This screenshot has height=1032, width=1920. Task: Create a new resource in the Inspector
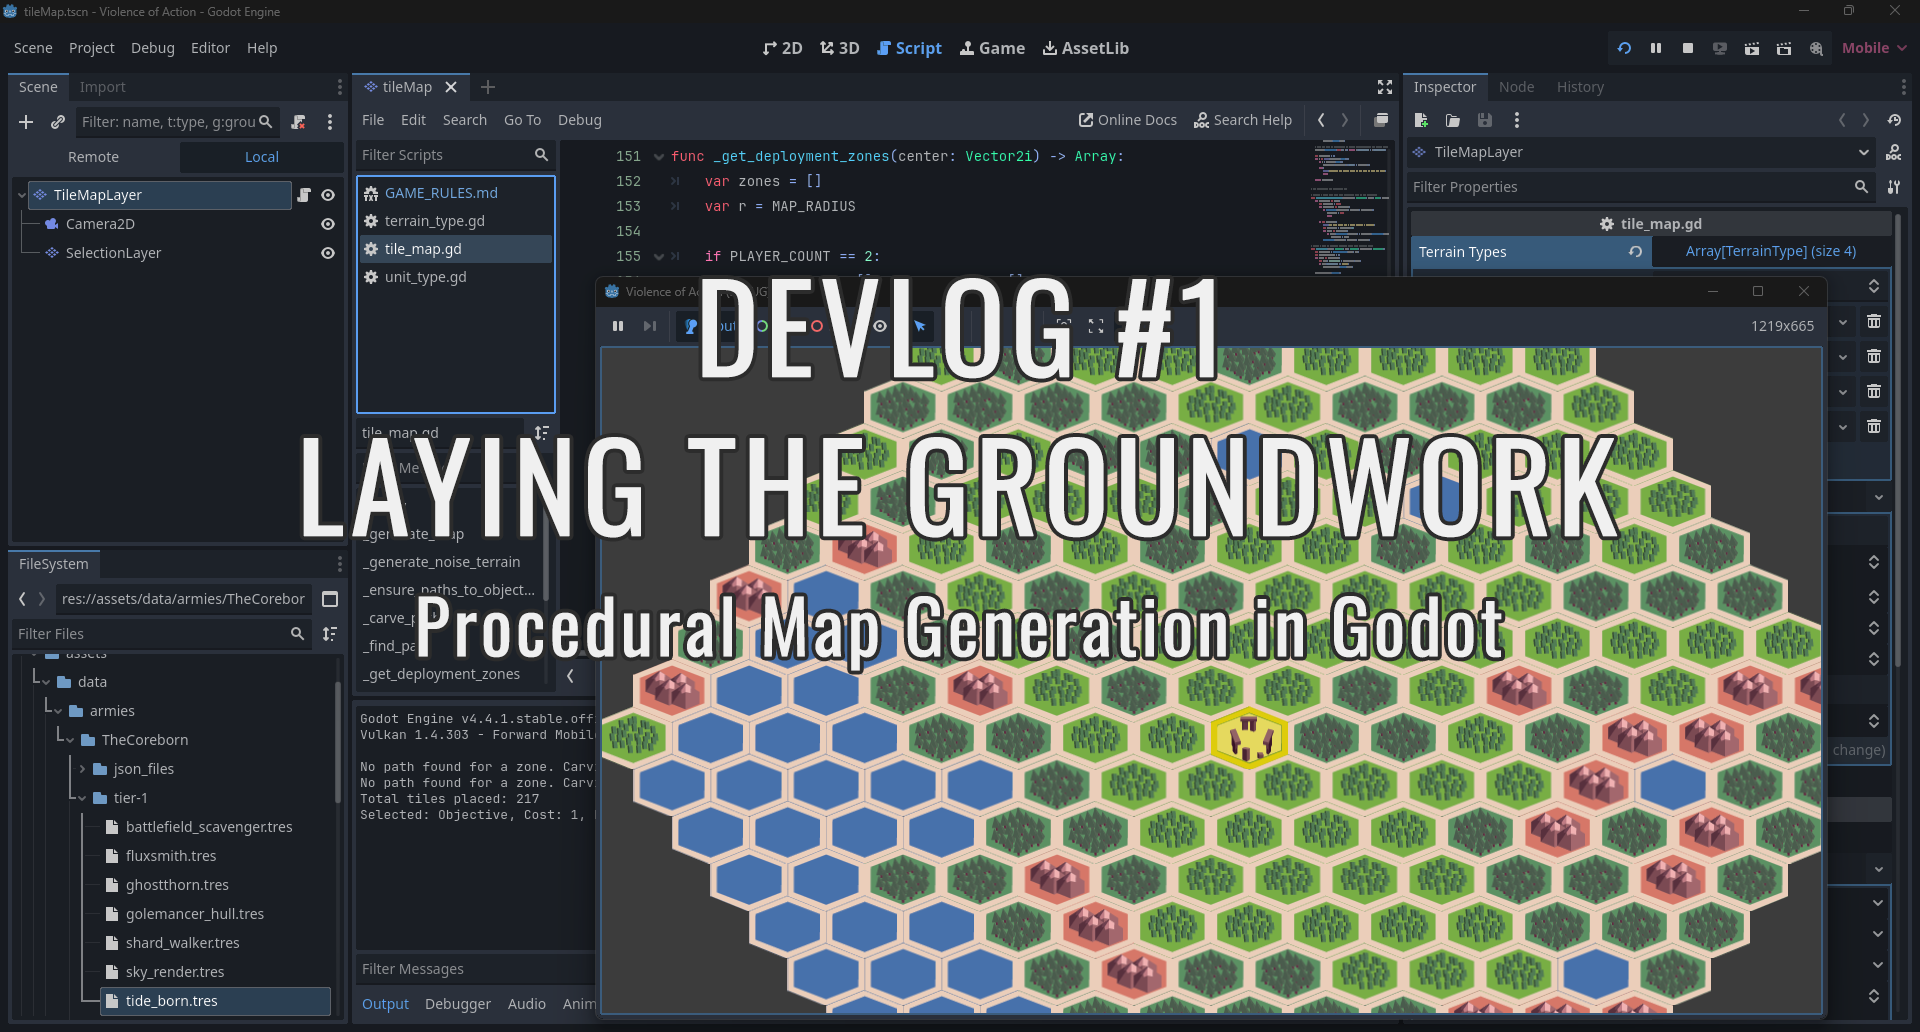[1420, 120]
